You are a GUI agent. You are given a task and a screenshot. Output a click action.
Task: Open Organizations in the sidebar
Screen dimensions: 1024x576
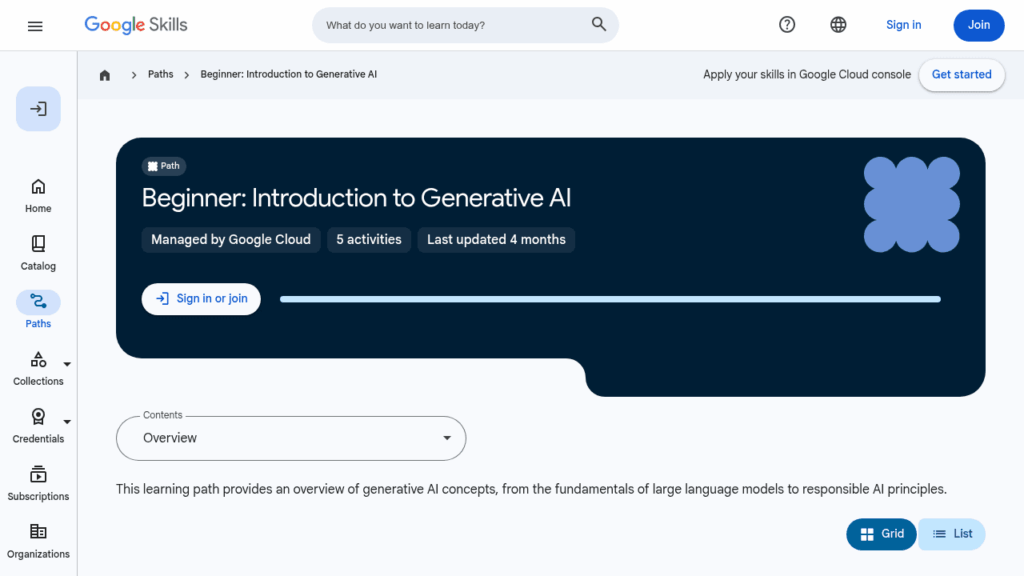click(39, 541)
